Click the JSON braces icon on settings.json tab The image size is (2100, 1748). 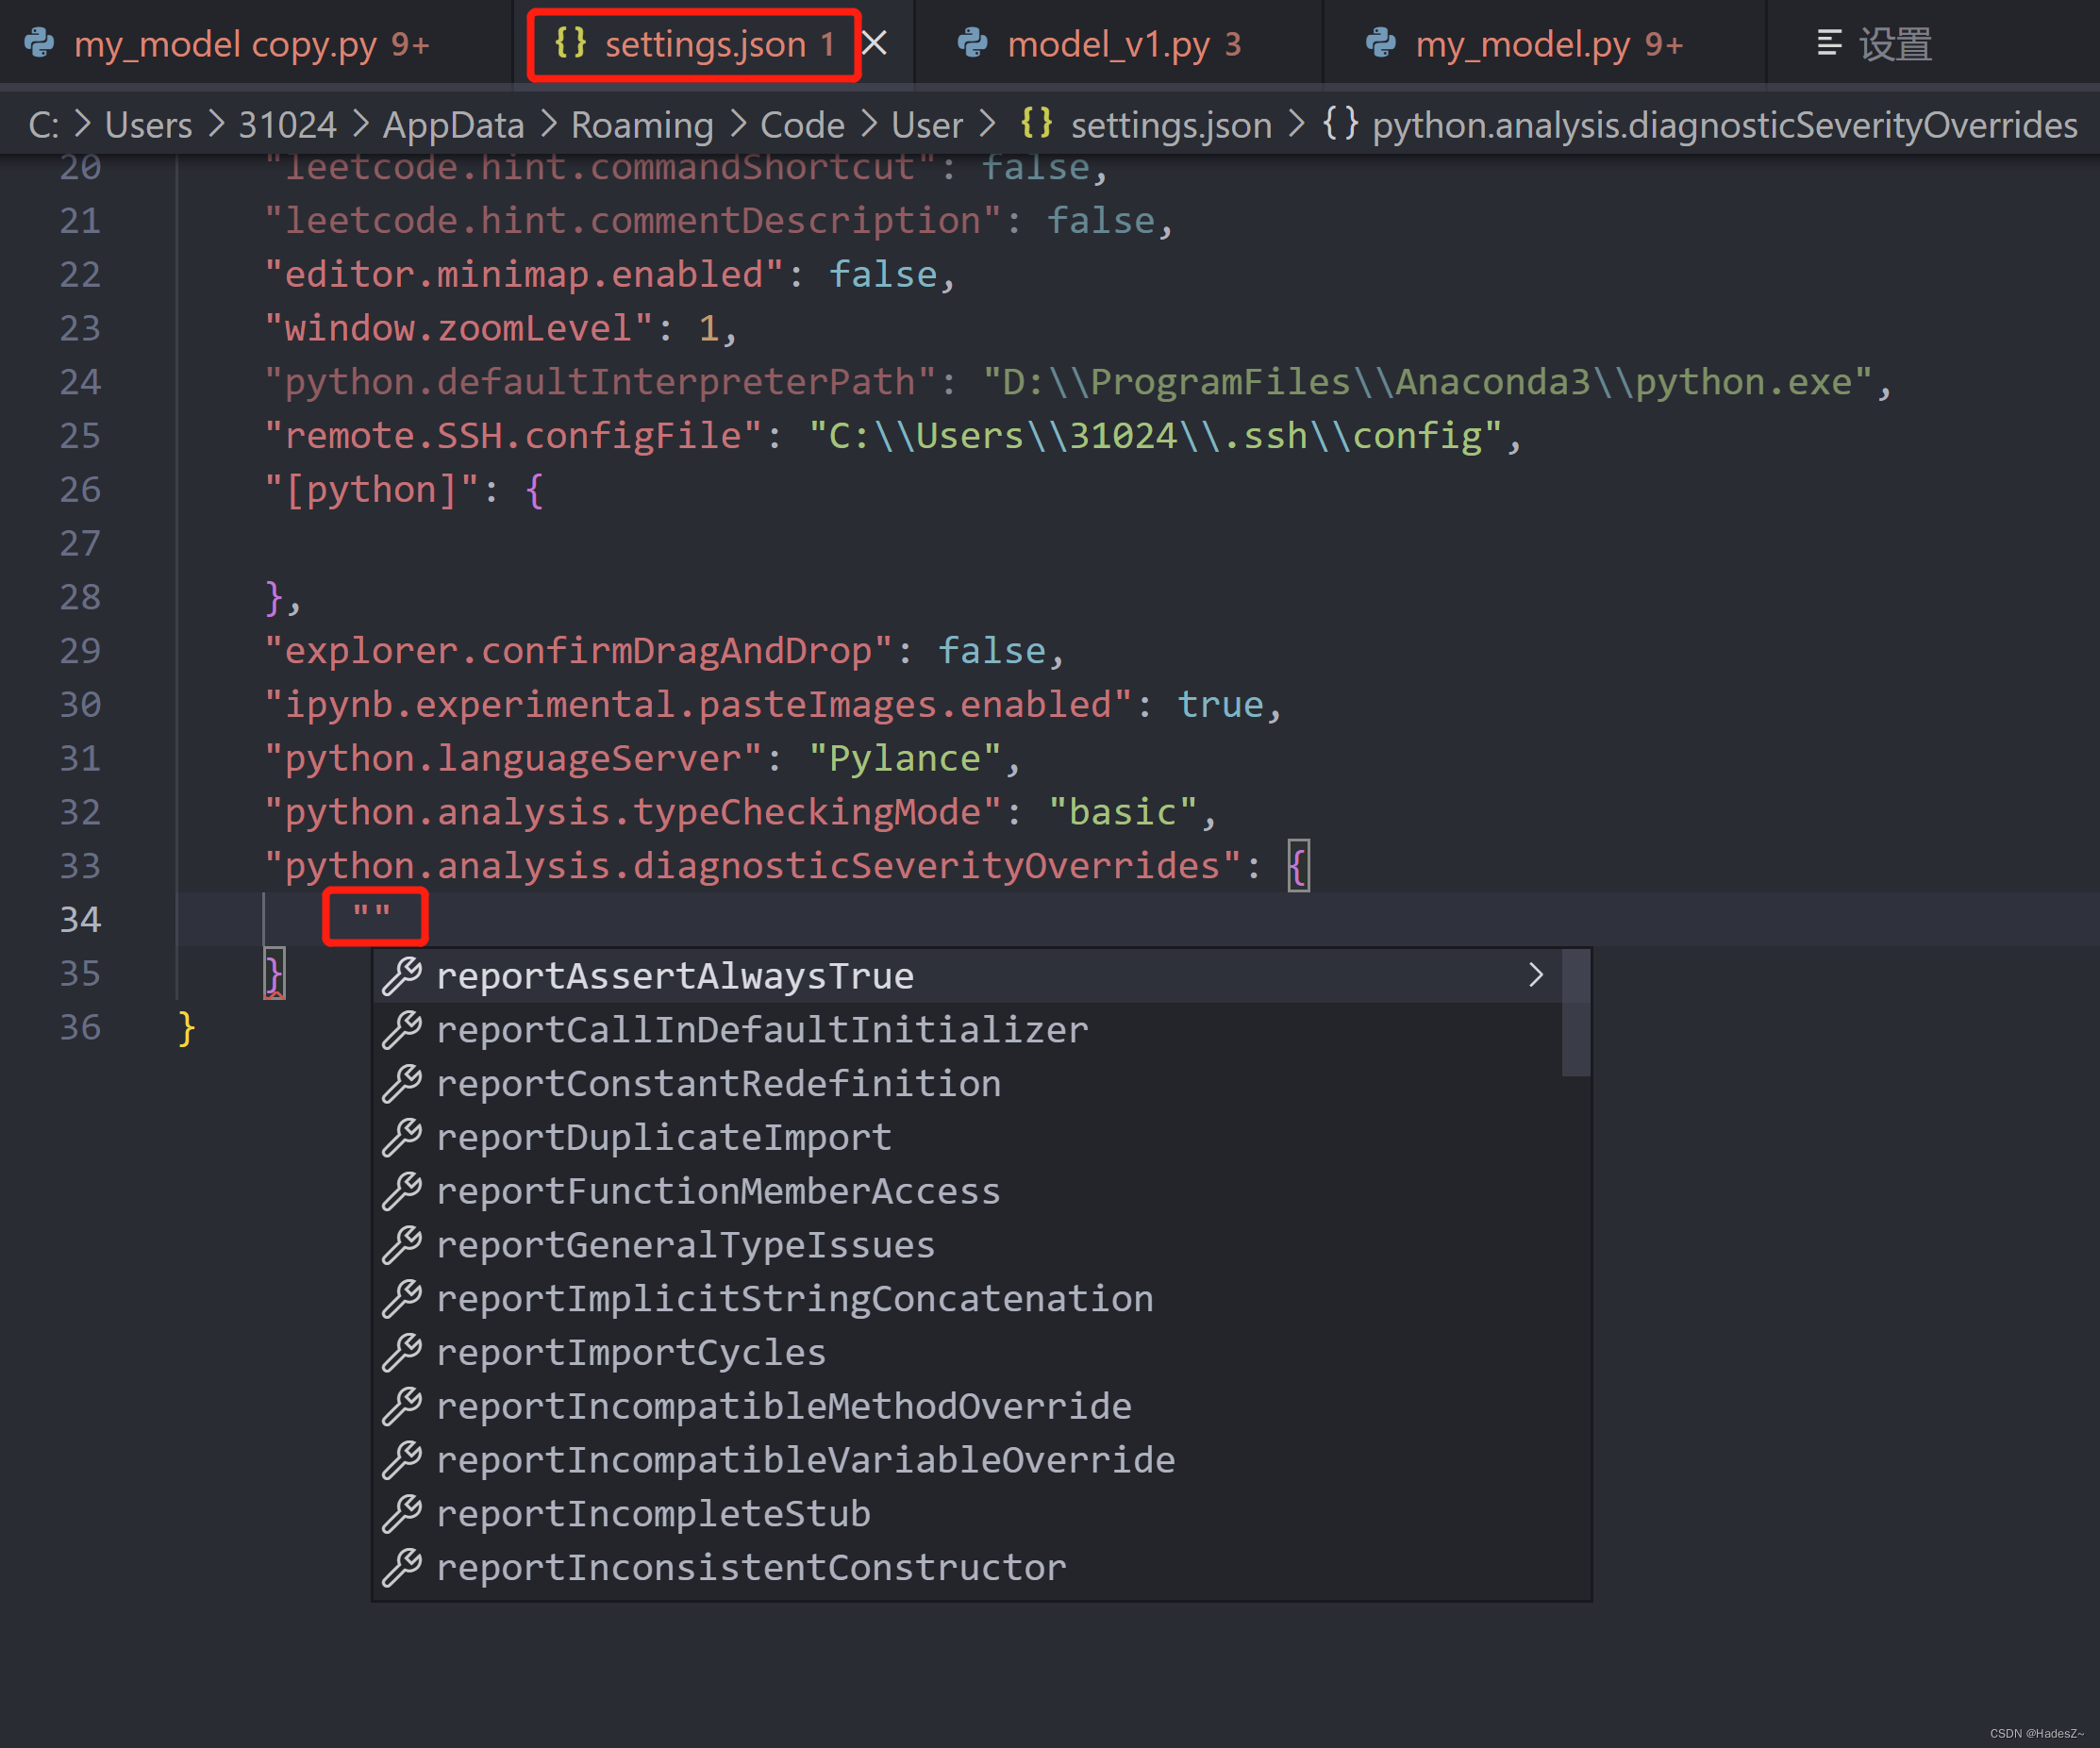point(570,42)
